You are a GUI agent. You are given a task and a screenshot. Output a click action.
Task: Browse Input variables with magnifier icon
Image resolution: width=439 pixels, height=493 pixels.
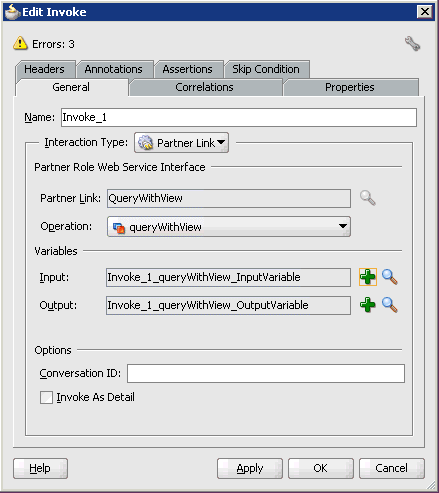click(x=389, y=277)
